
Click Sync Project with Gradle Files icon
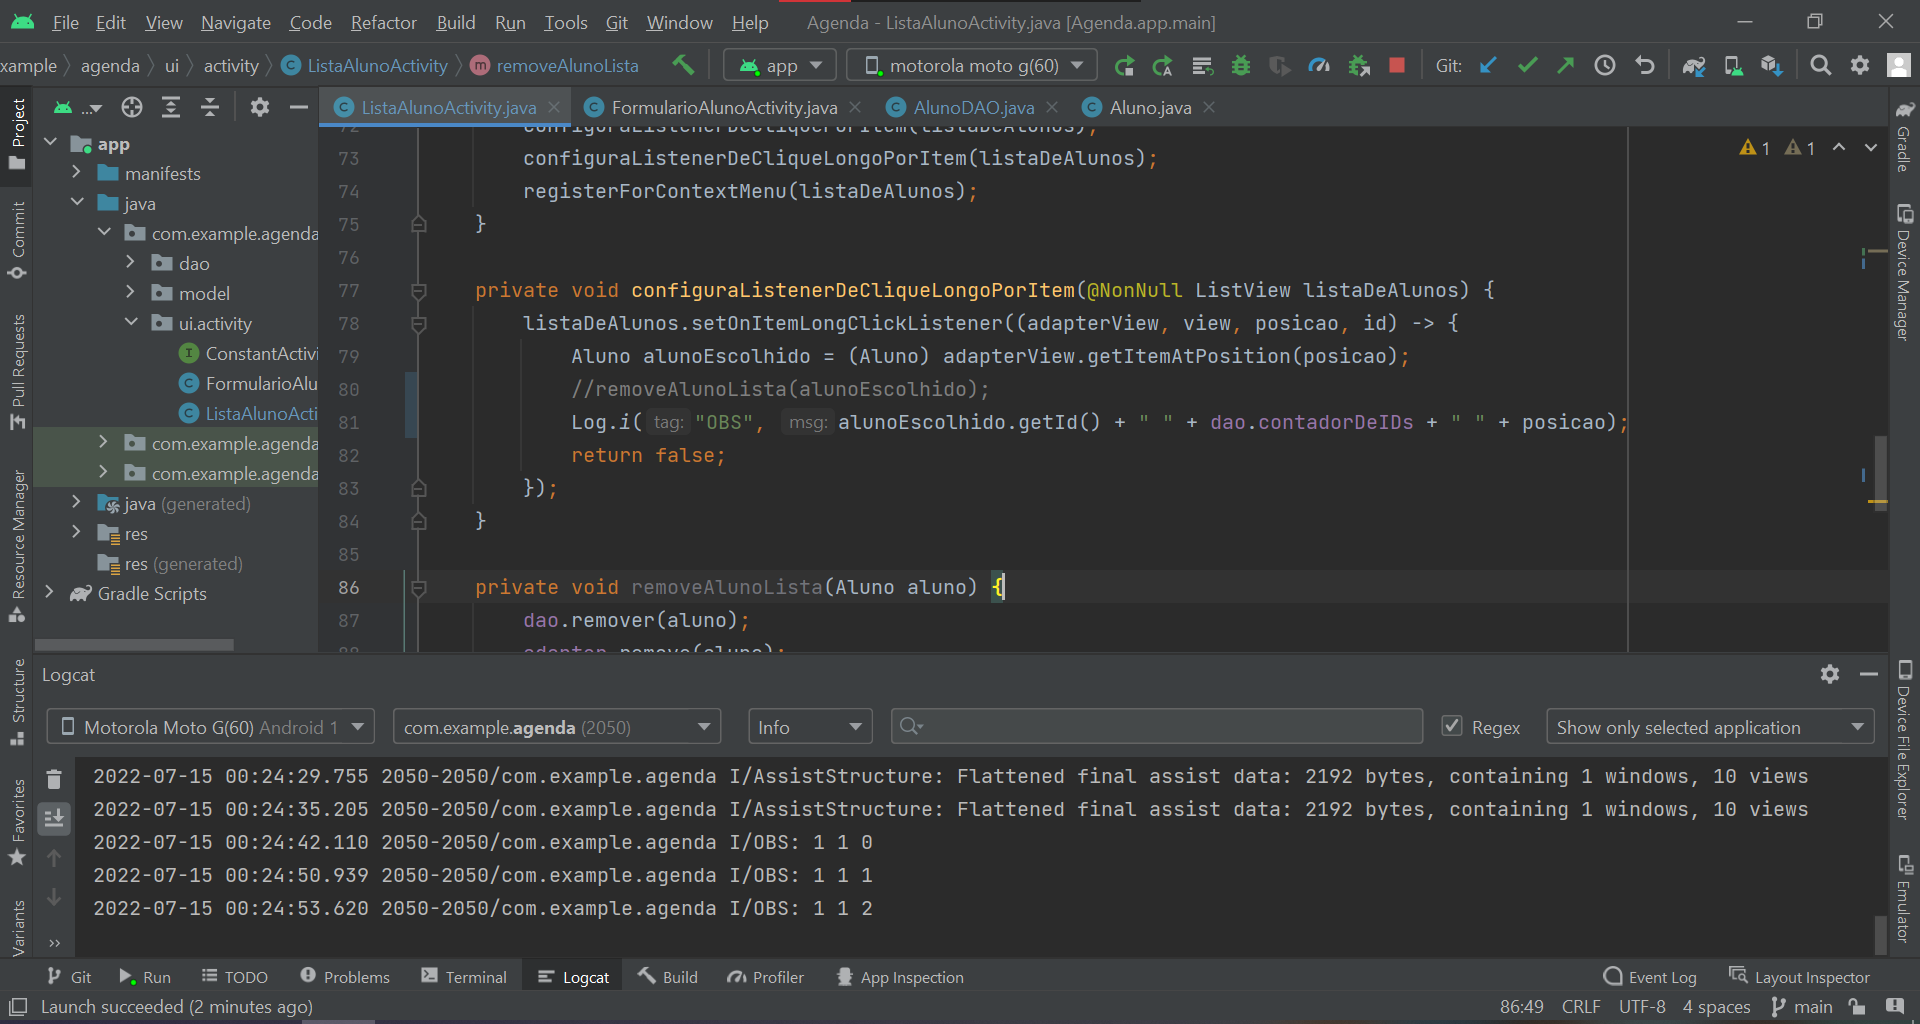tap(1693, 66)
